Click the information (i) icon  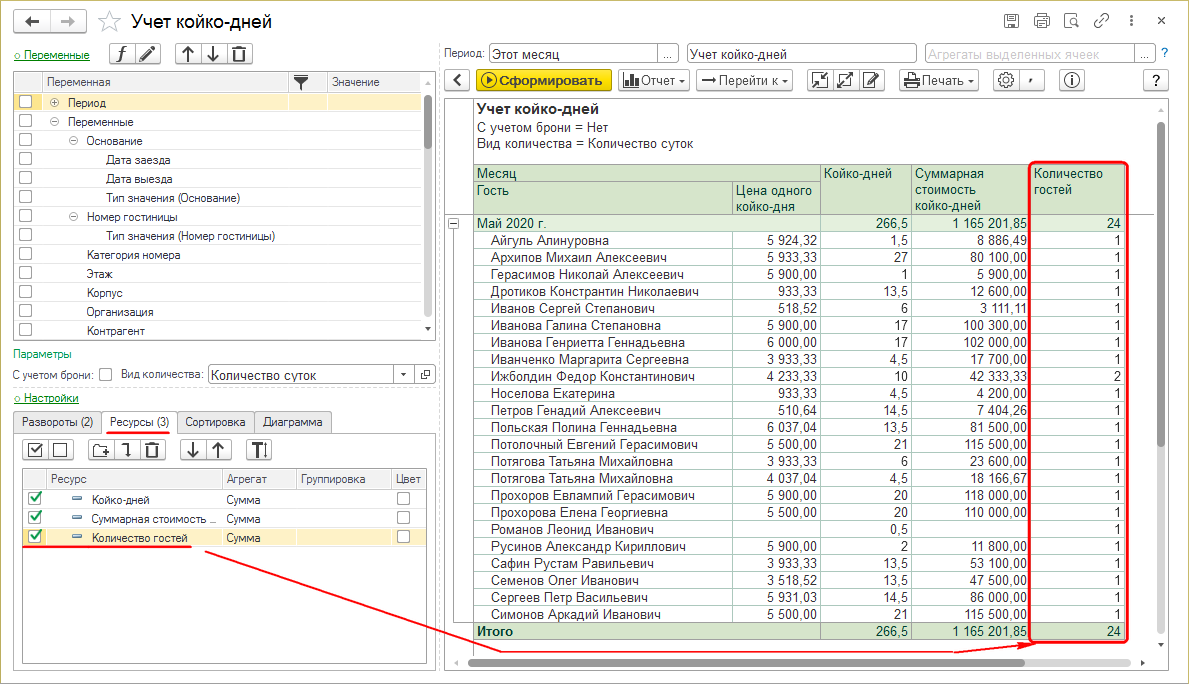click(x=1072, y=81)
